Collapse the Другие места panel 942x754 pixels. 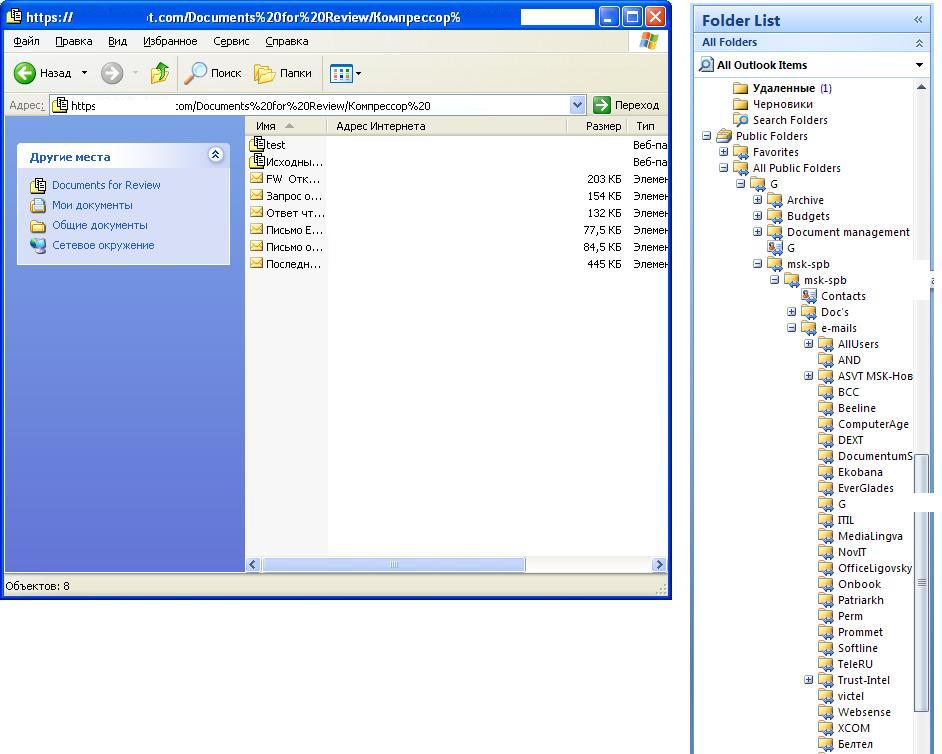pos(216,155)
